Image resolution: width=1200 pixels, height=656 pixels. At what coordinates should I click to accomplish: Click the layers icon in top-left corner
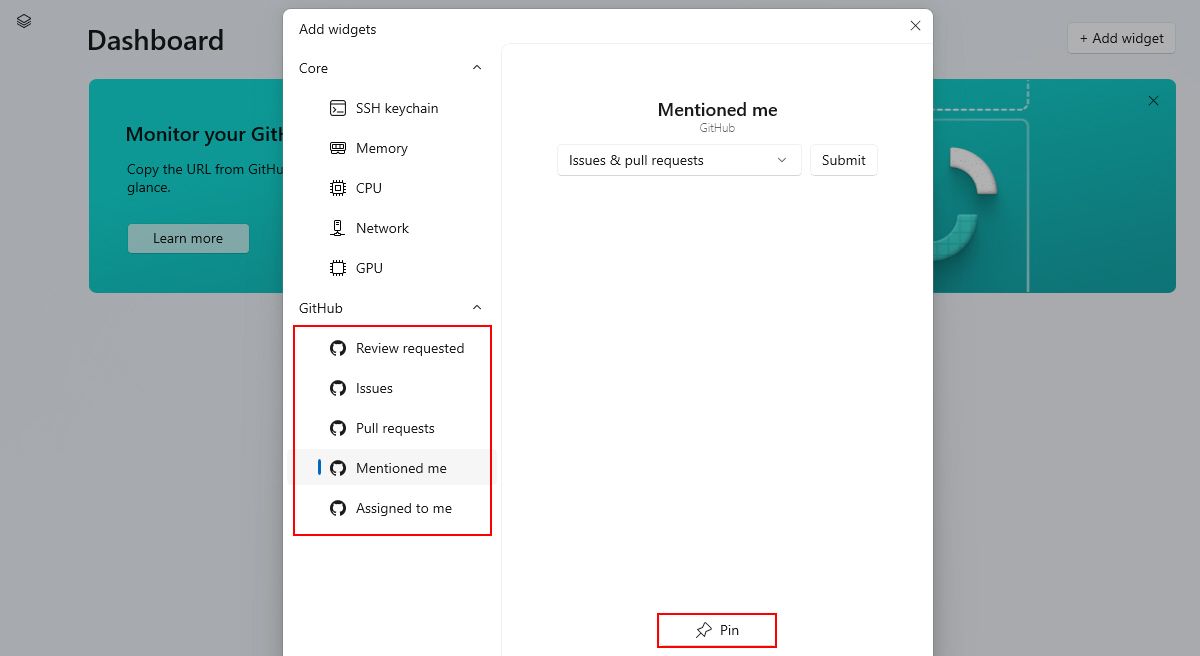coord(24,21)
